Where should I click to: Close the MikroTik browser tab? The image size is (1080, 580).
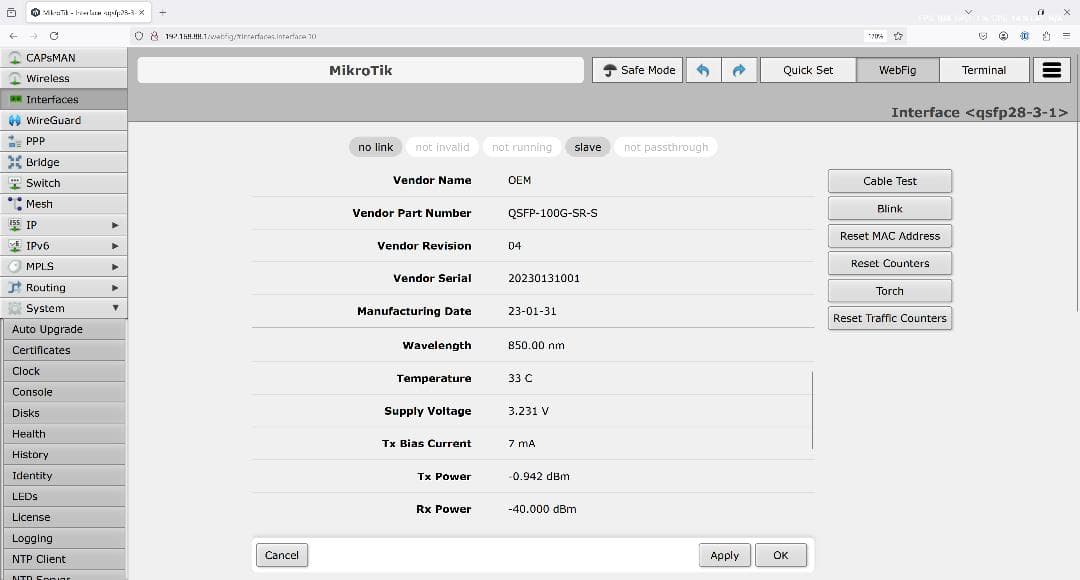coord(142,12)
